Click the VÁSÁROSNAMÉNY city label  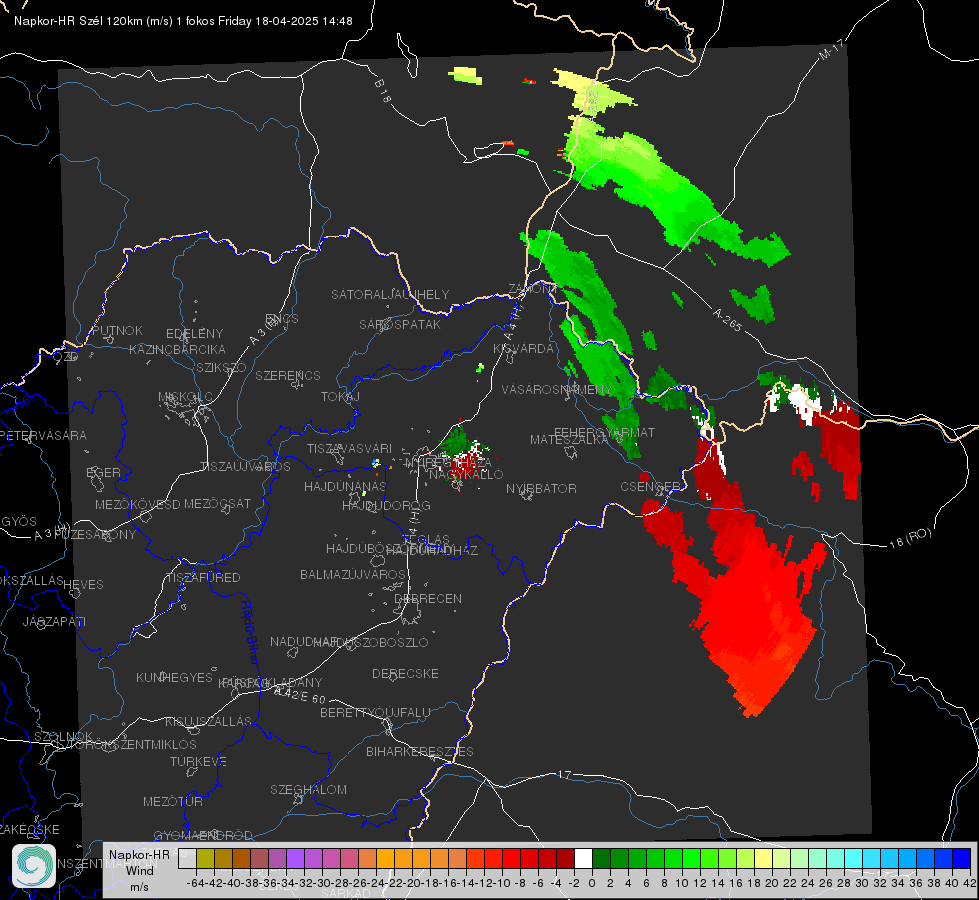557,389
